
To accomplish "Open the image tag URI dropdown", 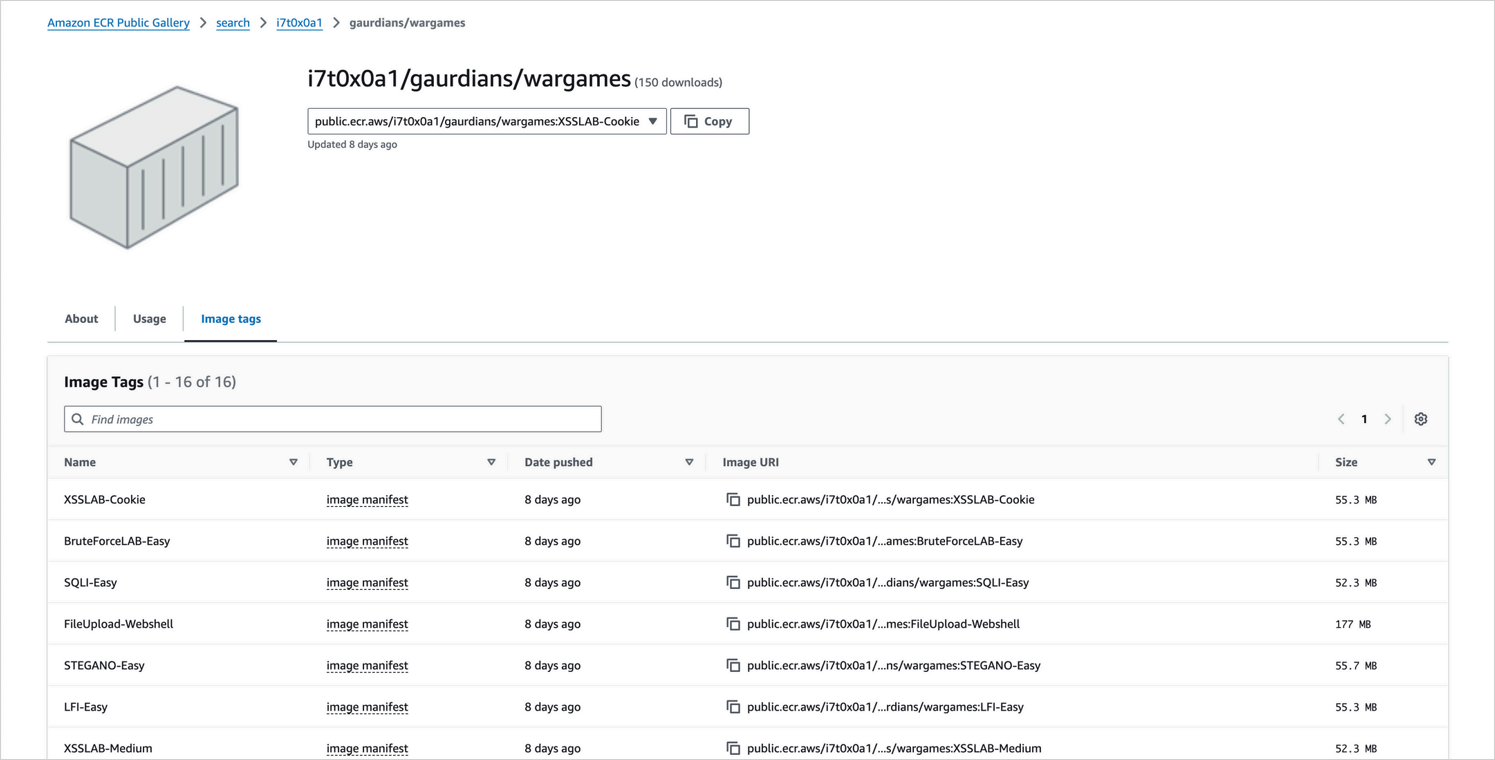I will pyautogui.click(x=487, y=121).
